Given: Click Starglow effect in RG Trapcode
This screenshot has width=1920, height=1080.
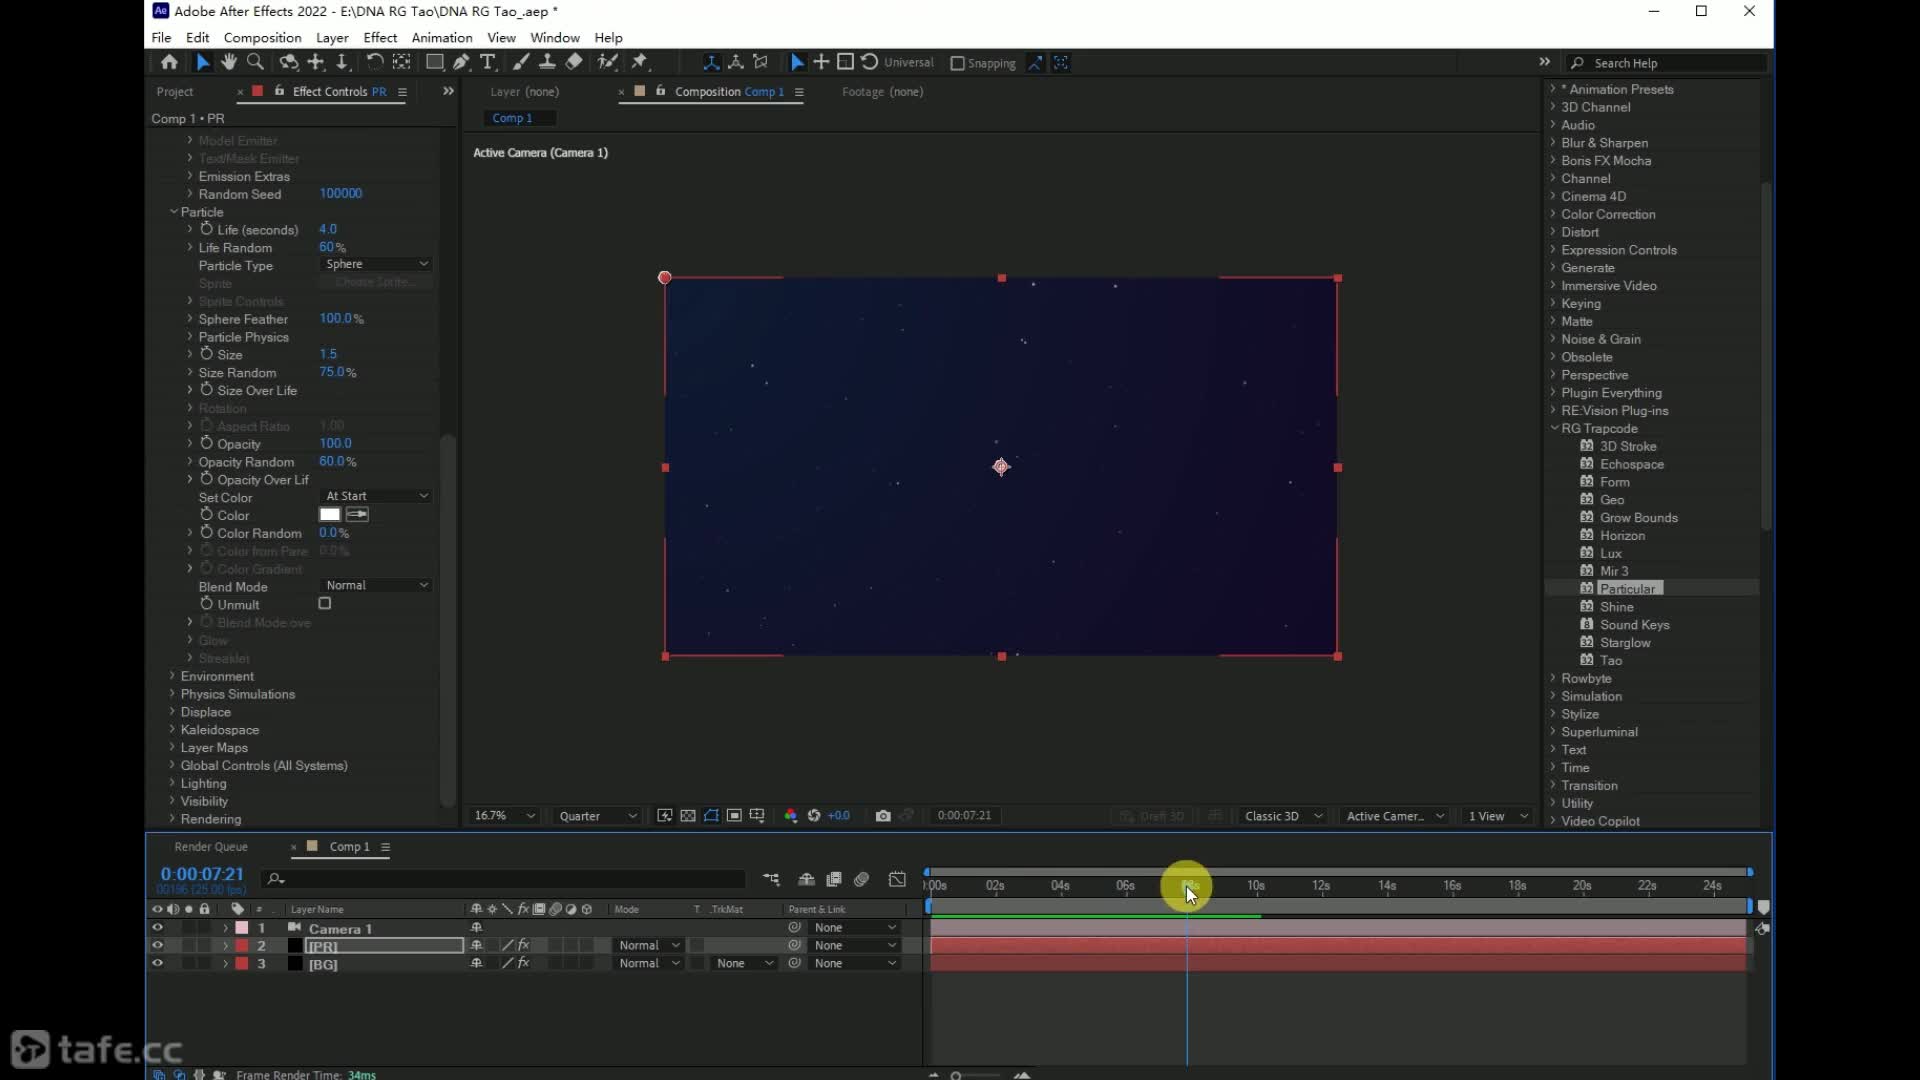Looking at the screenshot, I should coord(1625,642).
